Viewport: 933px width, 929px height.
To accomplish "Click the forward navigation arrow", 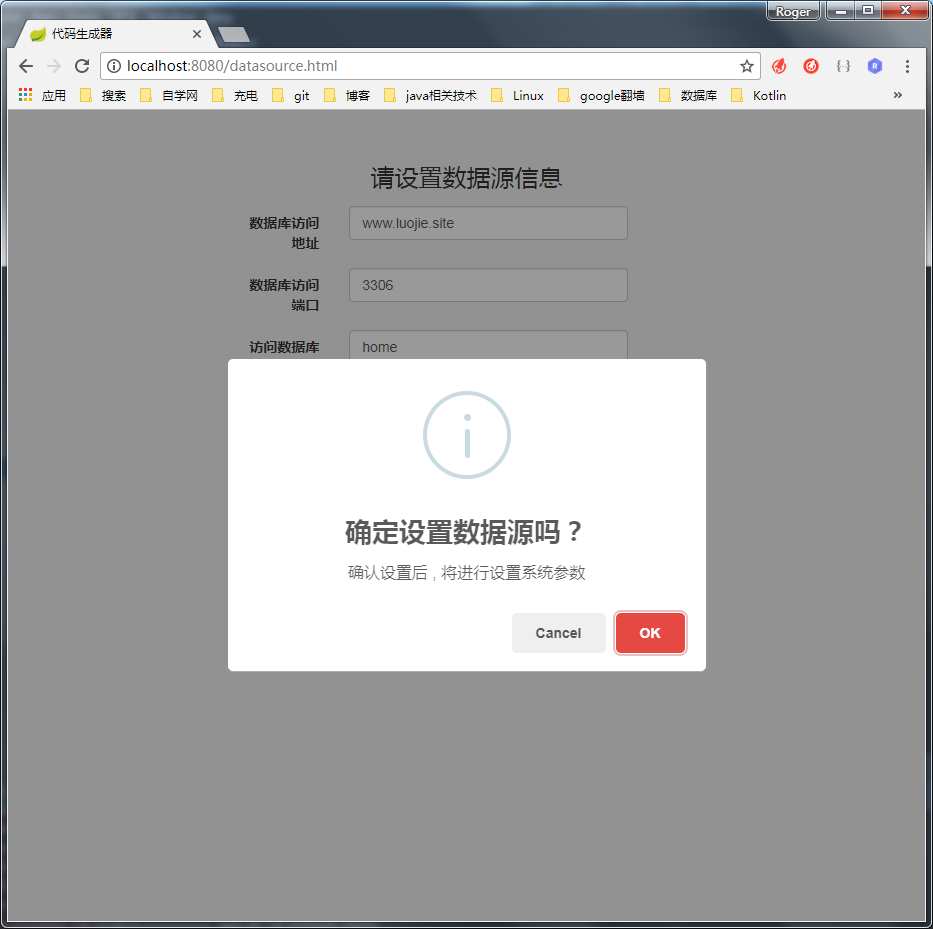I will [x=54, y=65].
